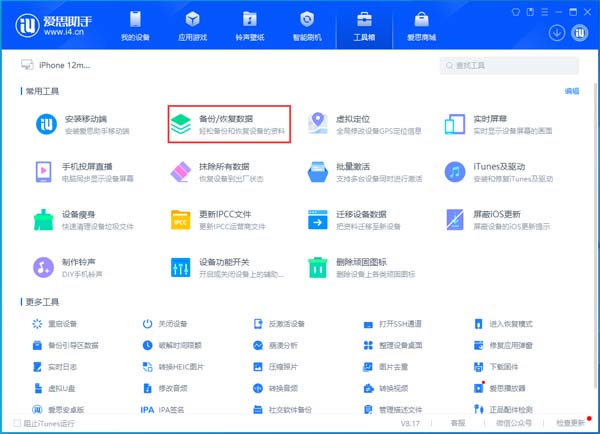Image resolution: width=600 pixels, height=434 pixels.
Task: Open the 制作铃声 ringtone maker icon
Action: (43, 267)
